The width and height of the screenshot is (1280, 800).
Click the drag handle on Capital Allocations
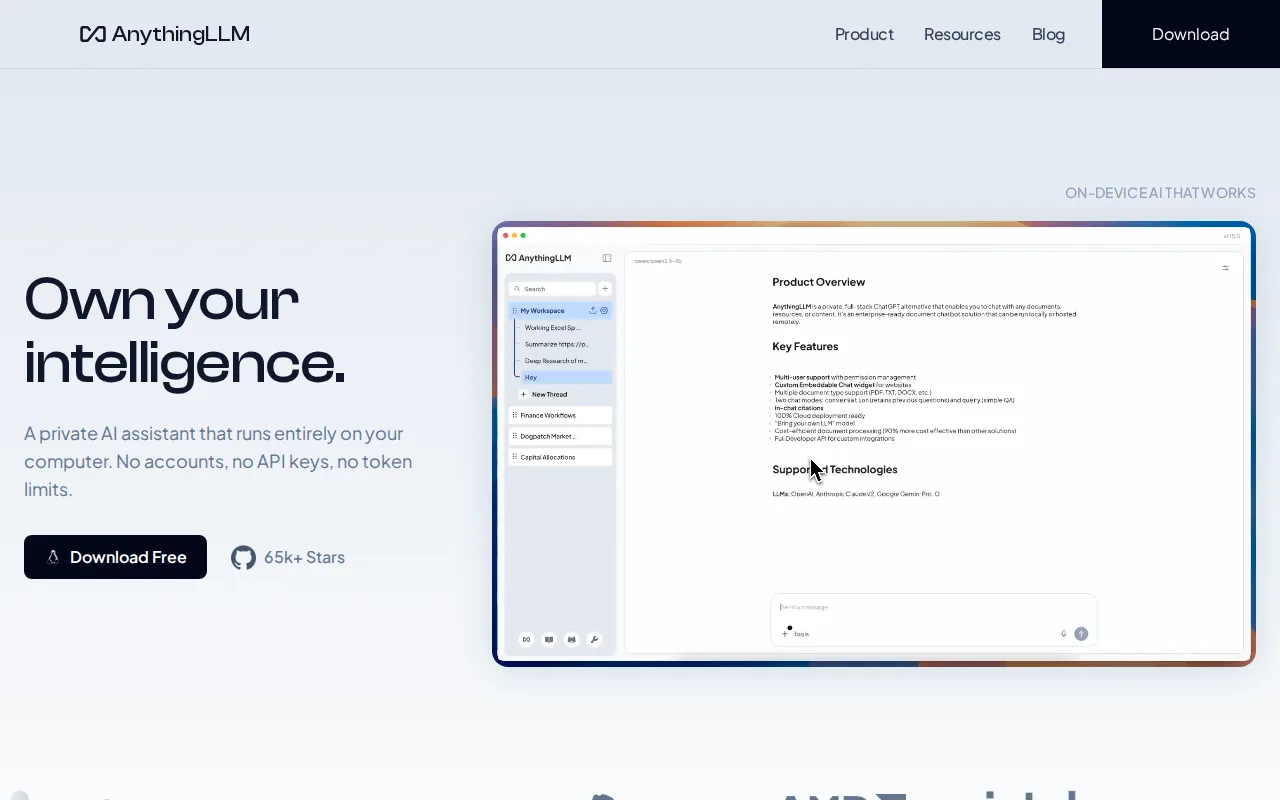coord(515,457)
